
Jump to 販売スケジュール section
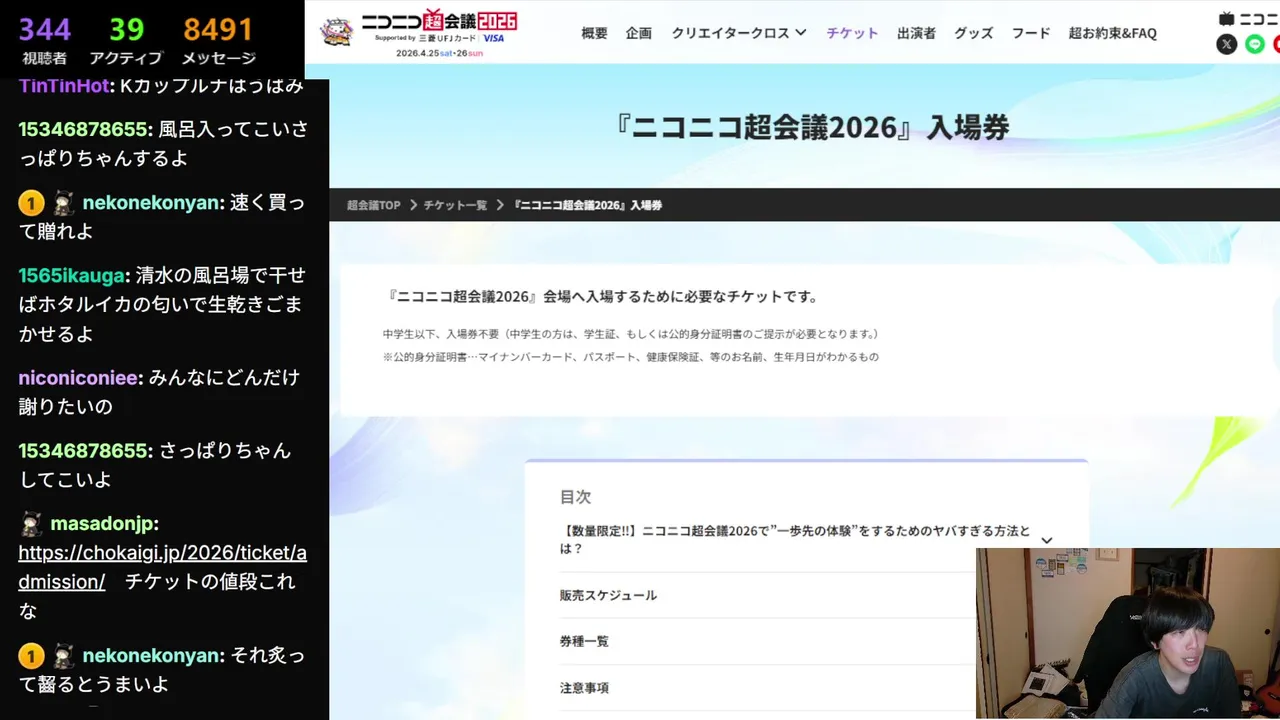click(608, 595)
